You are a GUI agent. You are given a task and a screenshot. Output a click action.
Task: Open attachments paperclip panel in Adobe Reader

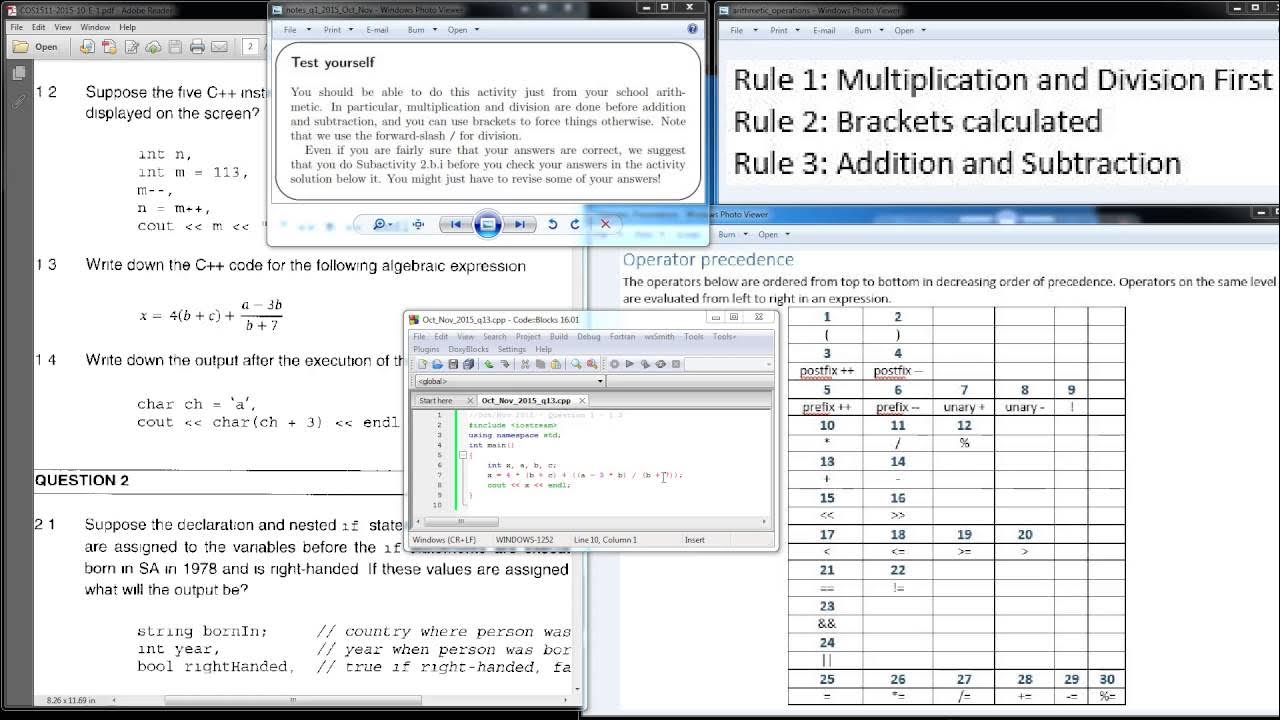point(18,101)
